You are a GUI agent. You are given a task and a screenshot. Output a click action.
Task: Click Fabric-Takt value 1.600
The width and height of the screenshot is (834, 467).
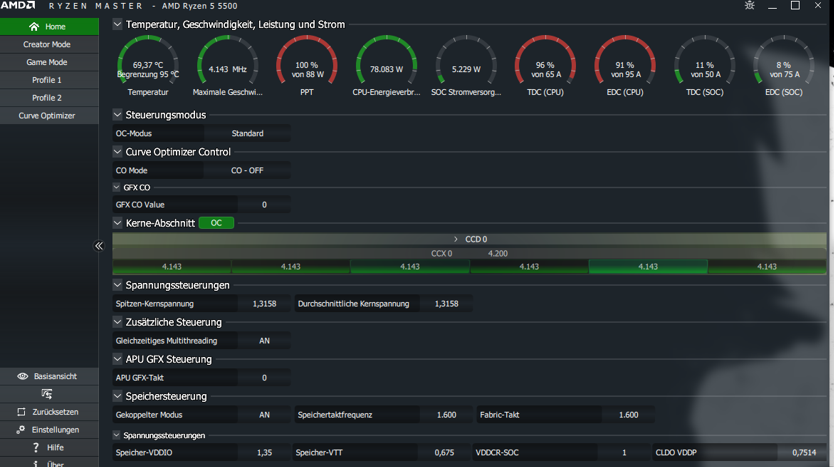click(x=628, y=415)
